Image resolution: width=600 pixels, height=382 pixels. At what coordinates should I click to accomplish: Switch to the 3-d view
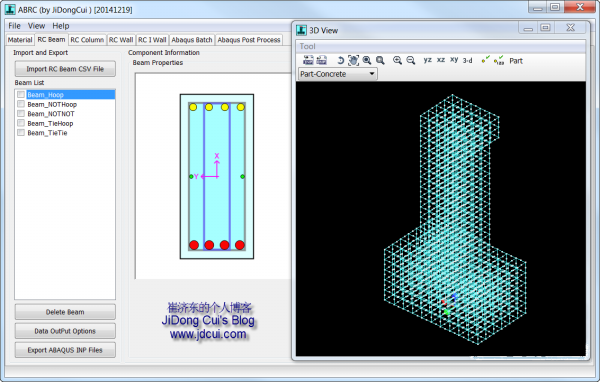coord(467,60)
